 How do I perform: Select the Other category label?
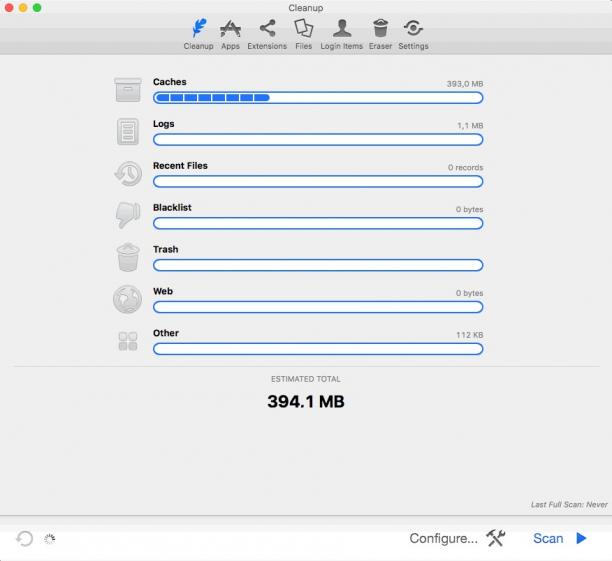click(166, 333)
